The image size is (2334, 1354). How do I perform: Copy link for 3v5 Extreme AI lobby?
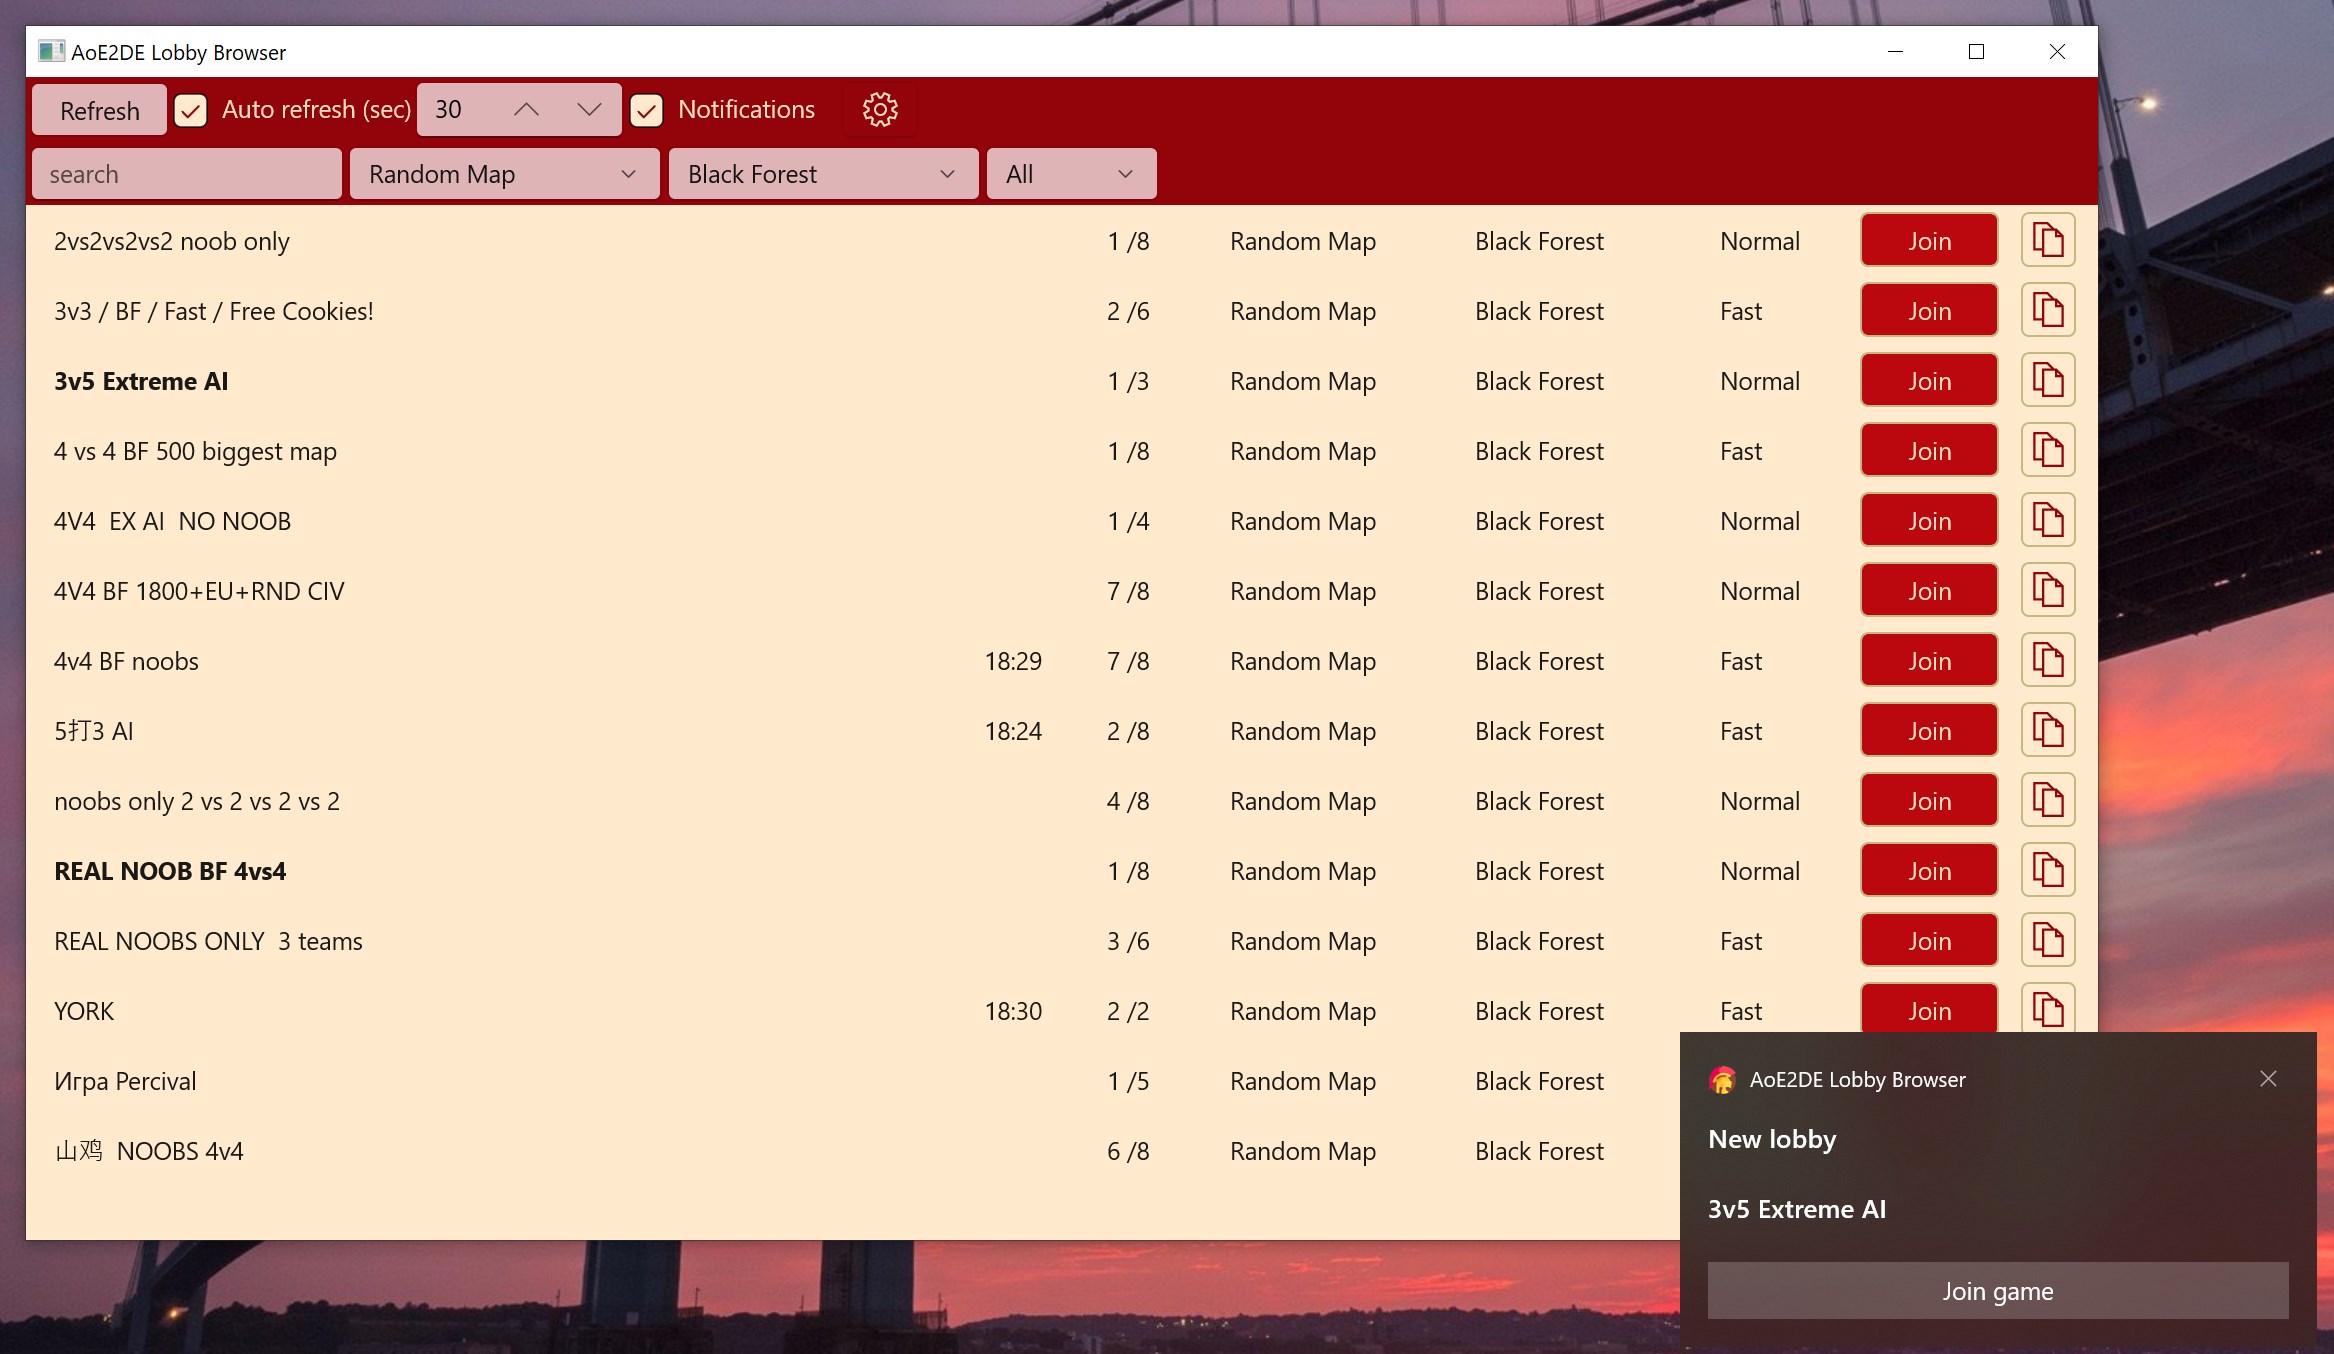[x=2048, y=380]
